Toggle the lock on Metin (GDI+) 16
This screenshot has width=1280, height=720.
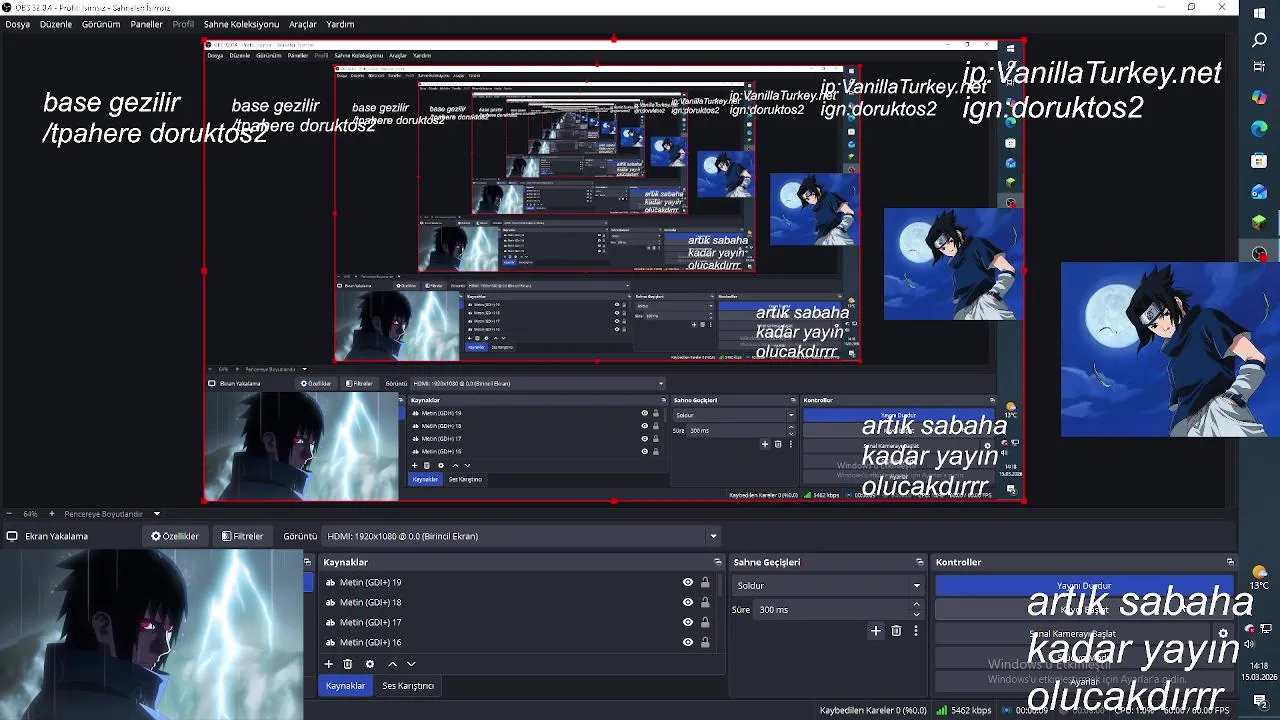(x=704, y=642)
